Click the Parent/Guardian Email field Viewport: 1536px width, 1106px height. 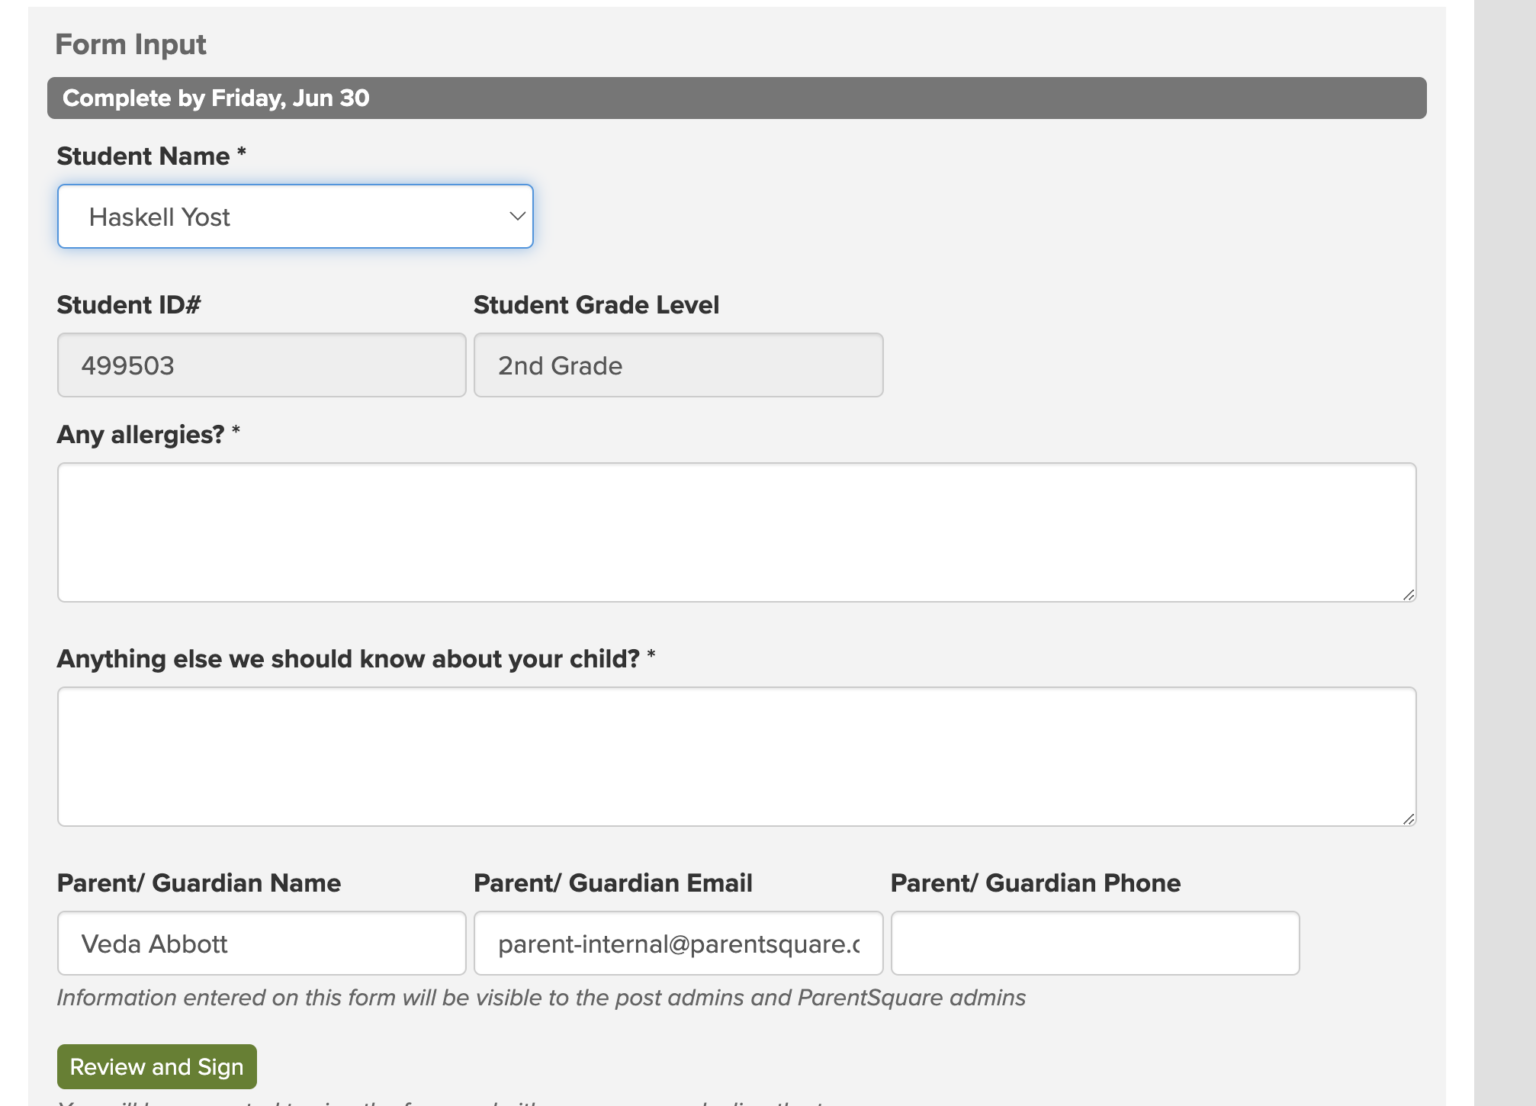pos(677,943)
